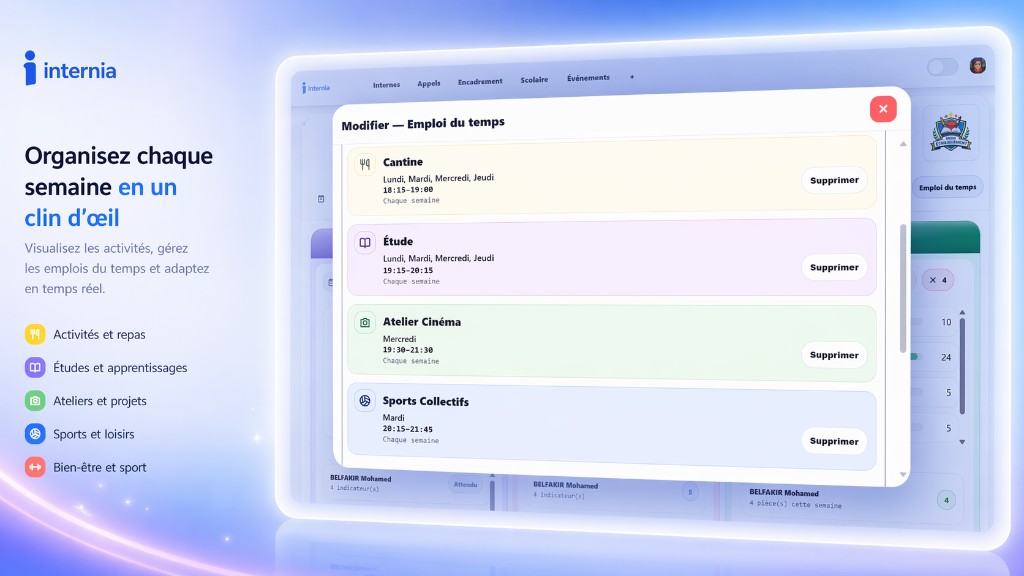Viewport: 1024px width, 576px height.
Task: Click the value 24 in the right list
Action: [x=946, y=357]
